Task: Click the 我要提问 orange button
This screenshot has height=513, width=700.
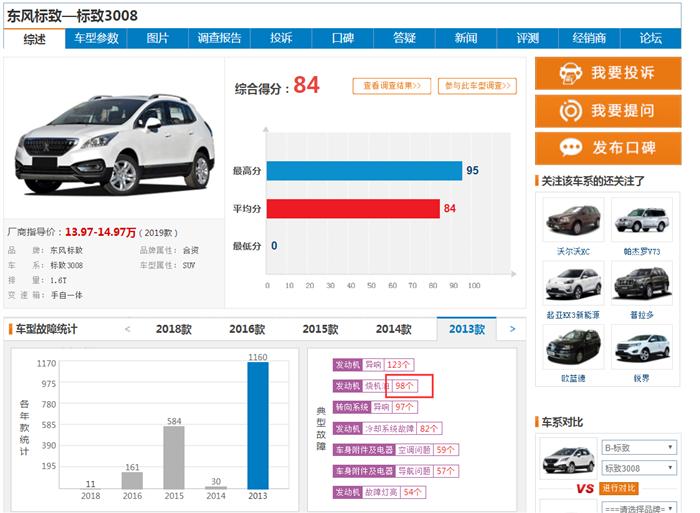Action: click(608, 111)
